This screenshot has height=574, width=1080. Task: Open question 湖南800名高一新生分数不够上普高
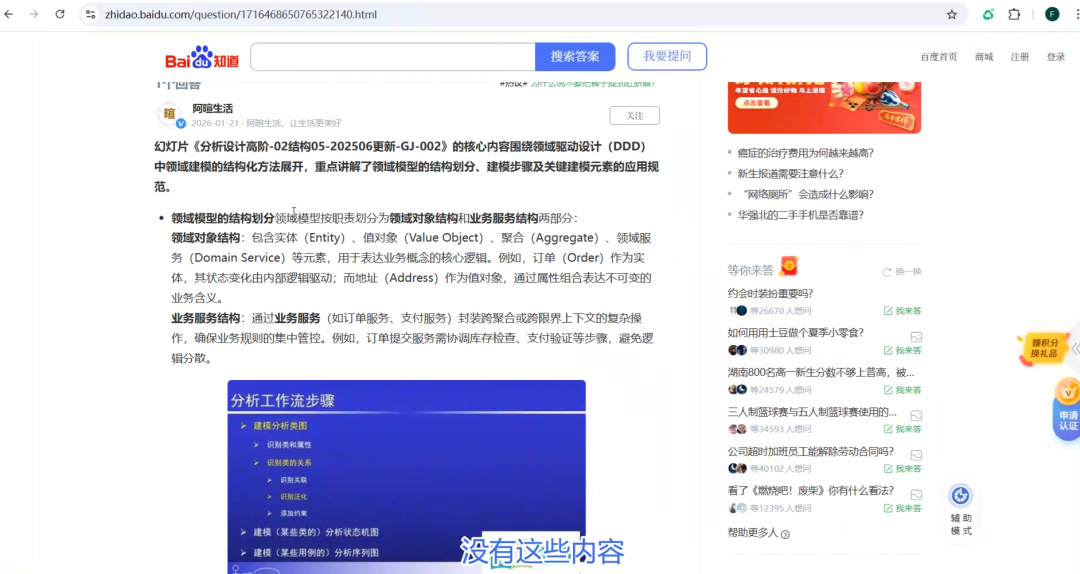tap(821, 373)
